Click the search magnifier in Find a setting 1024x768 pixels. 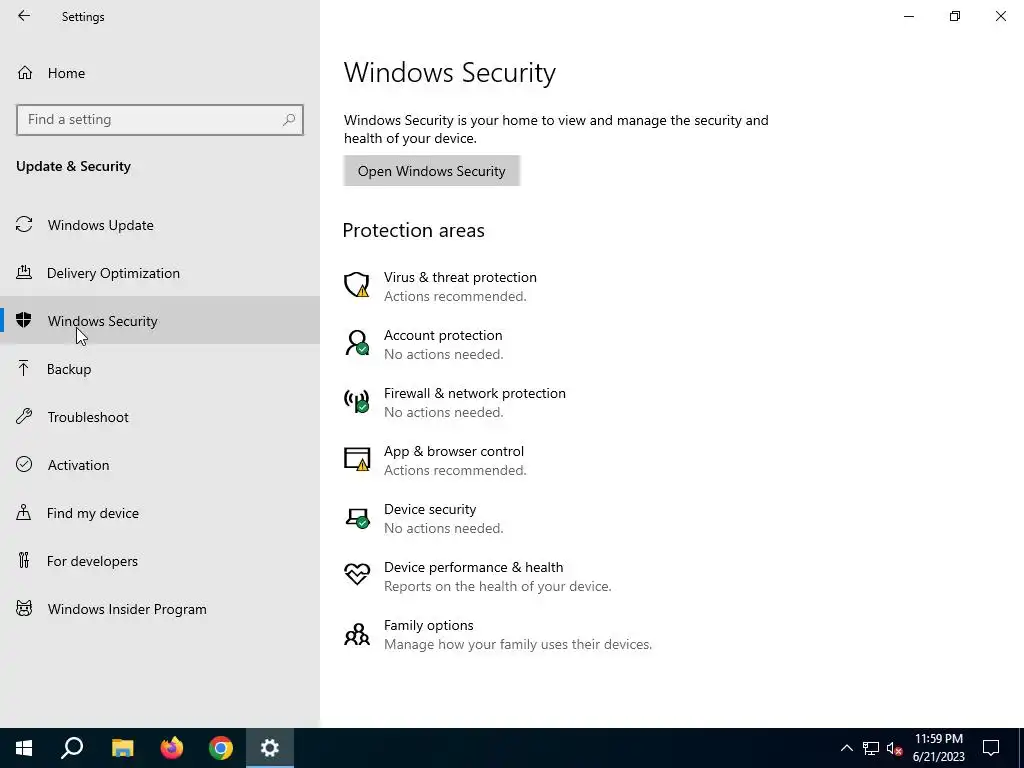(289, 120)
